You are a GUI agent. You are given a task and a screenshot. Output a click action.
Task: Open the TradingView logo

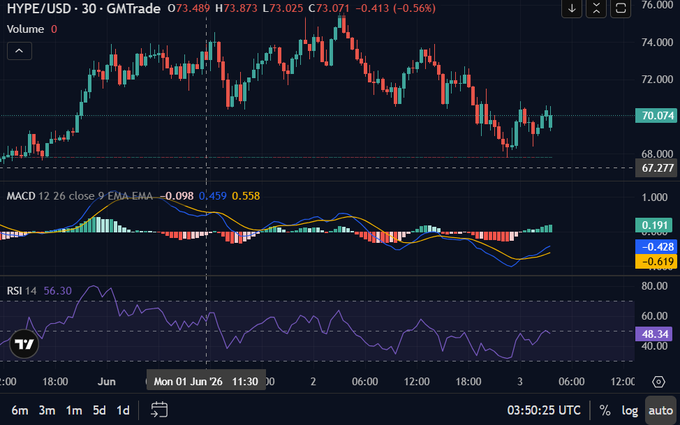[24, 344]
